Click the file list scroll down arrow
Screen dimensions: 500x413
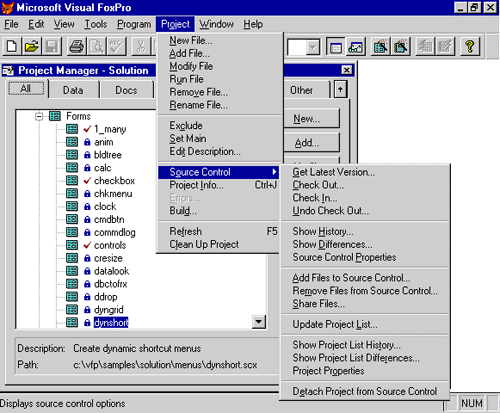coord(259,322)
